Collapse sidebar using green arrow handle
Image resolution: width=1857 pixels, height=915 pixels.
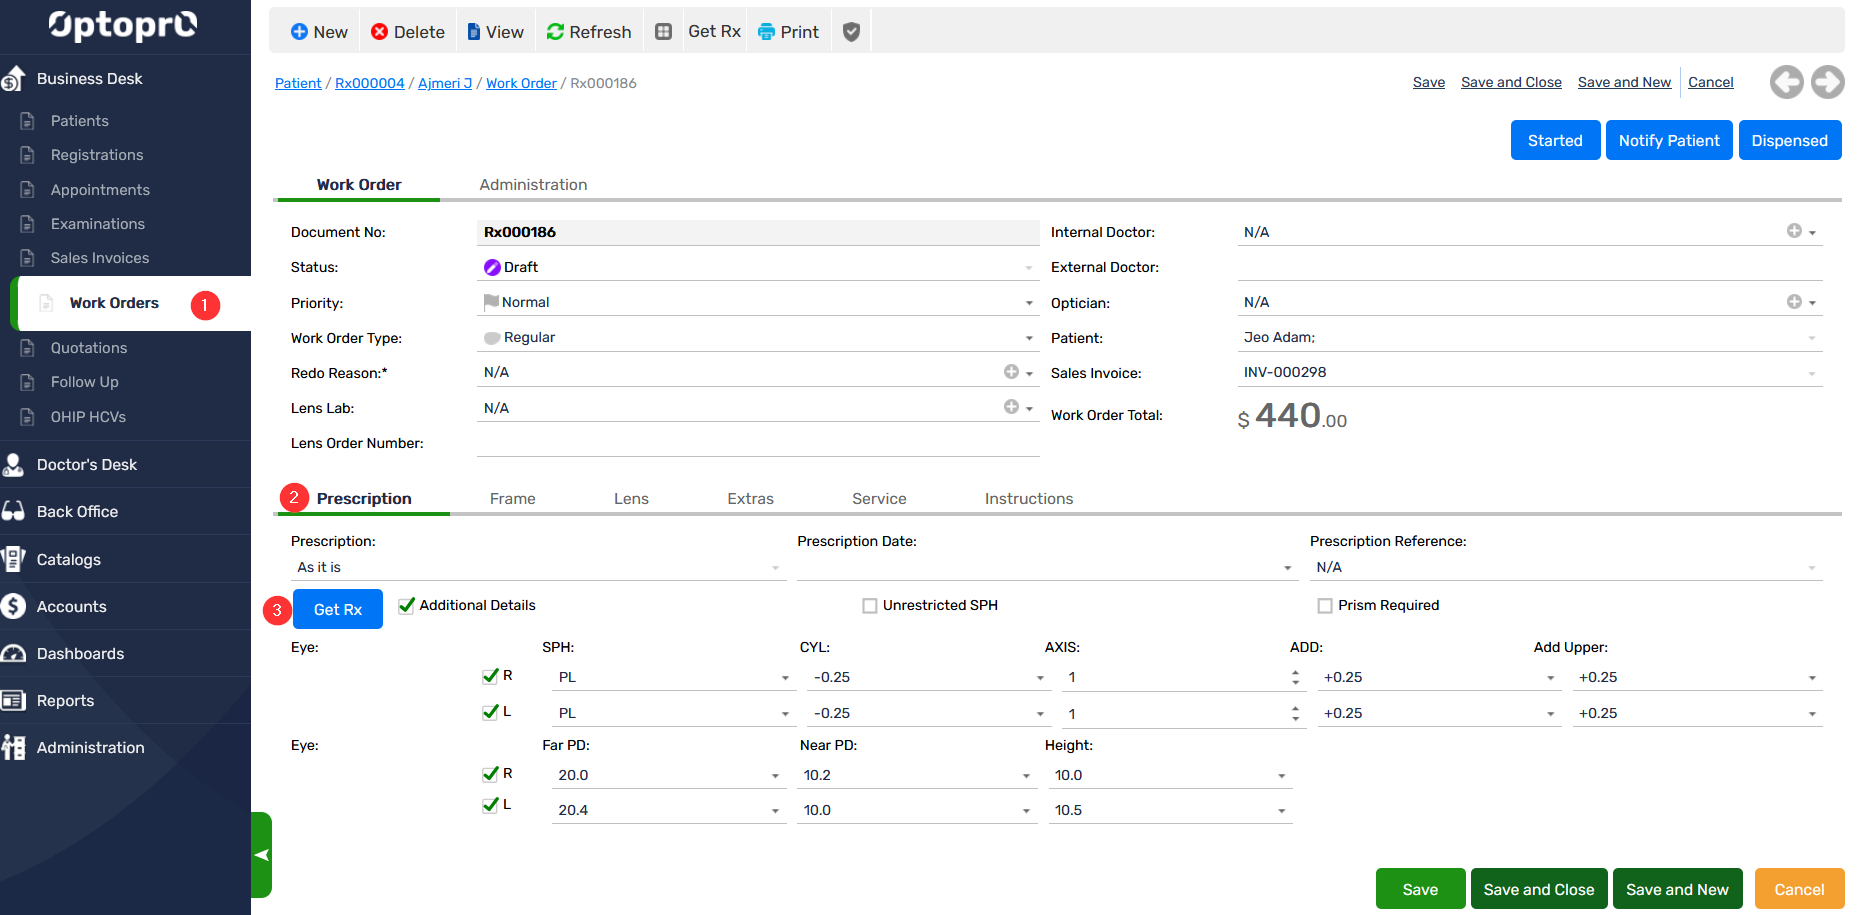click(261, 855)
